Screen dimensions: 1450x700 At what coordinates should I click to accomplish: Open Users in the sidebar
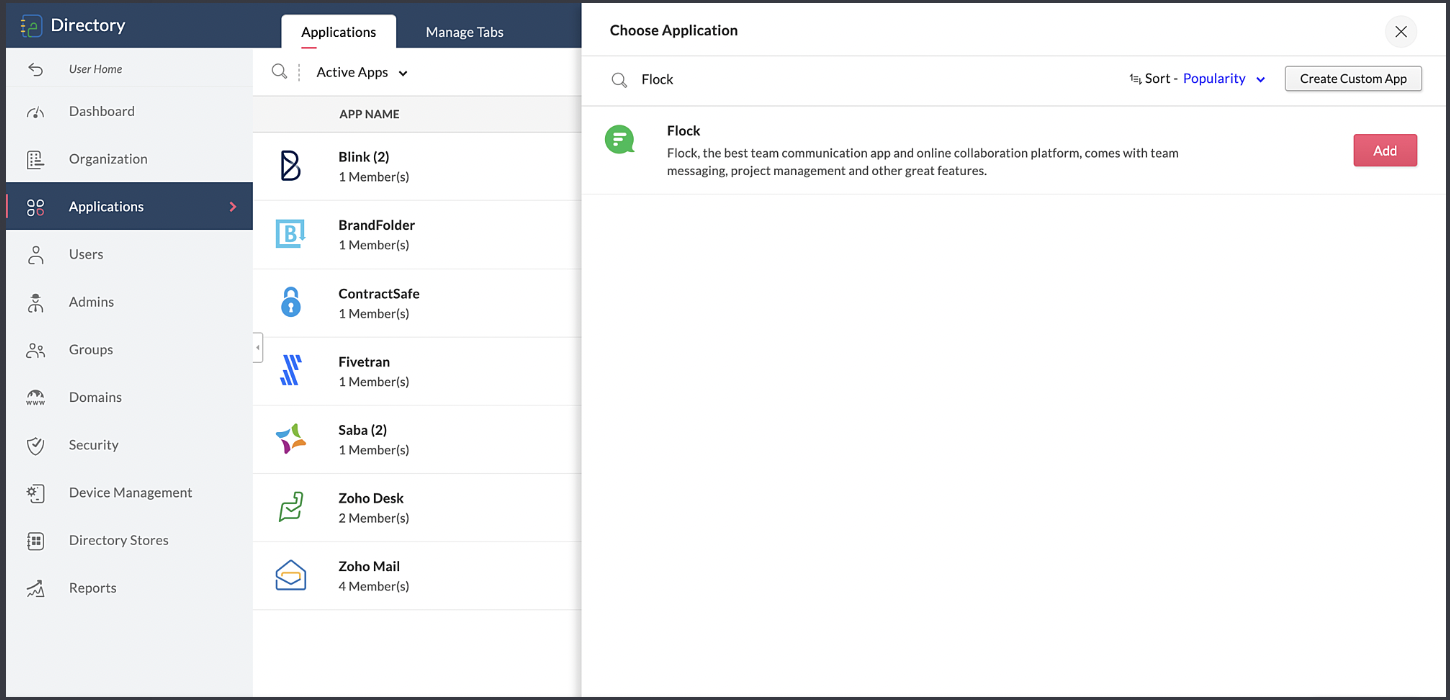86,254
